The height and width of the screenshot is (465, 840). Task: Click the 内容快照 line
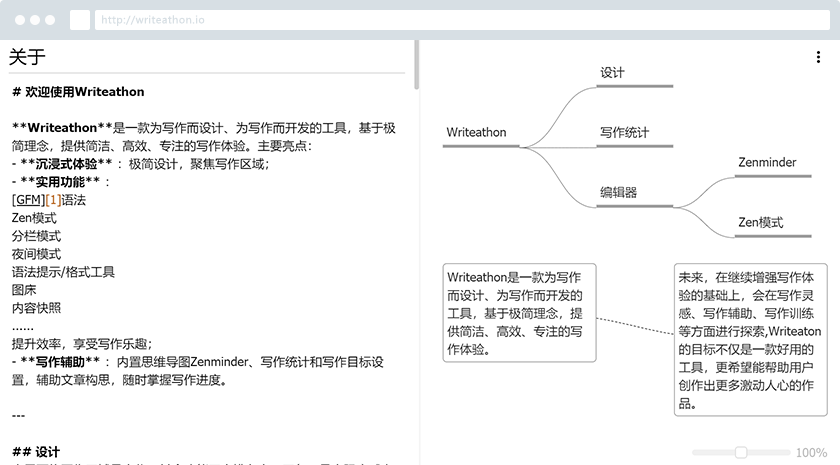(x=36, y=308)
